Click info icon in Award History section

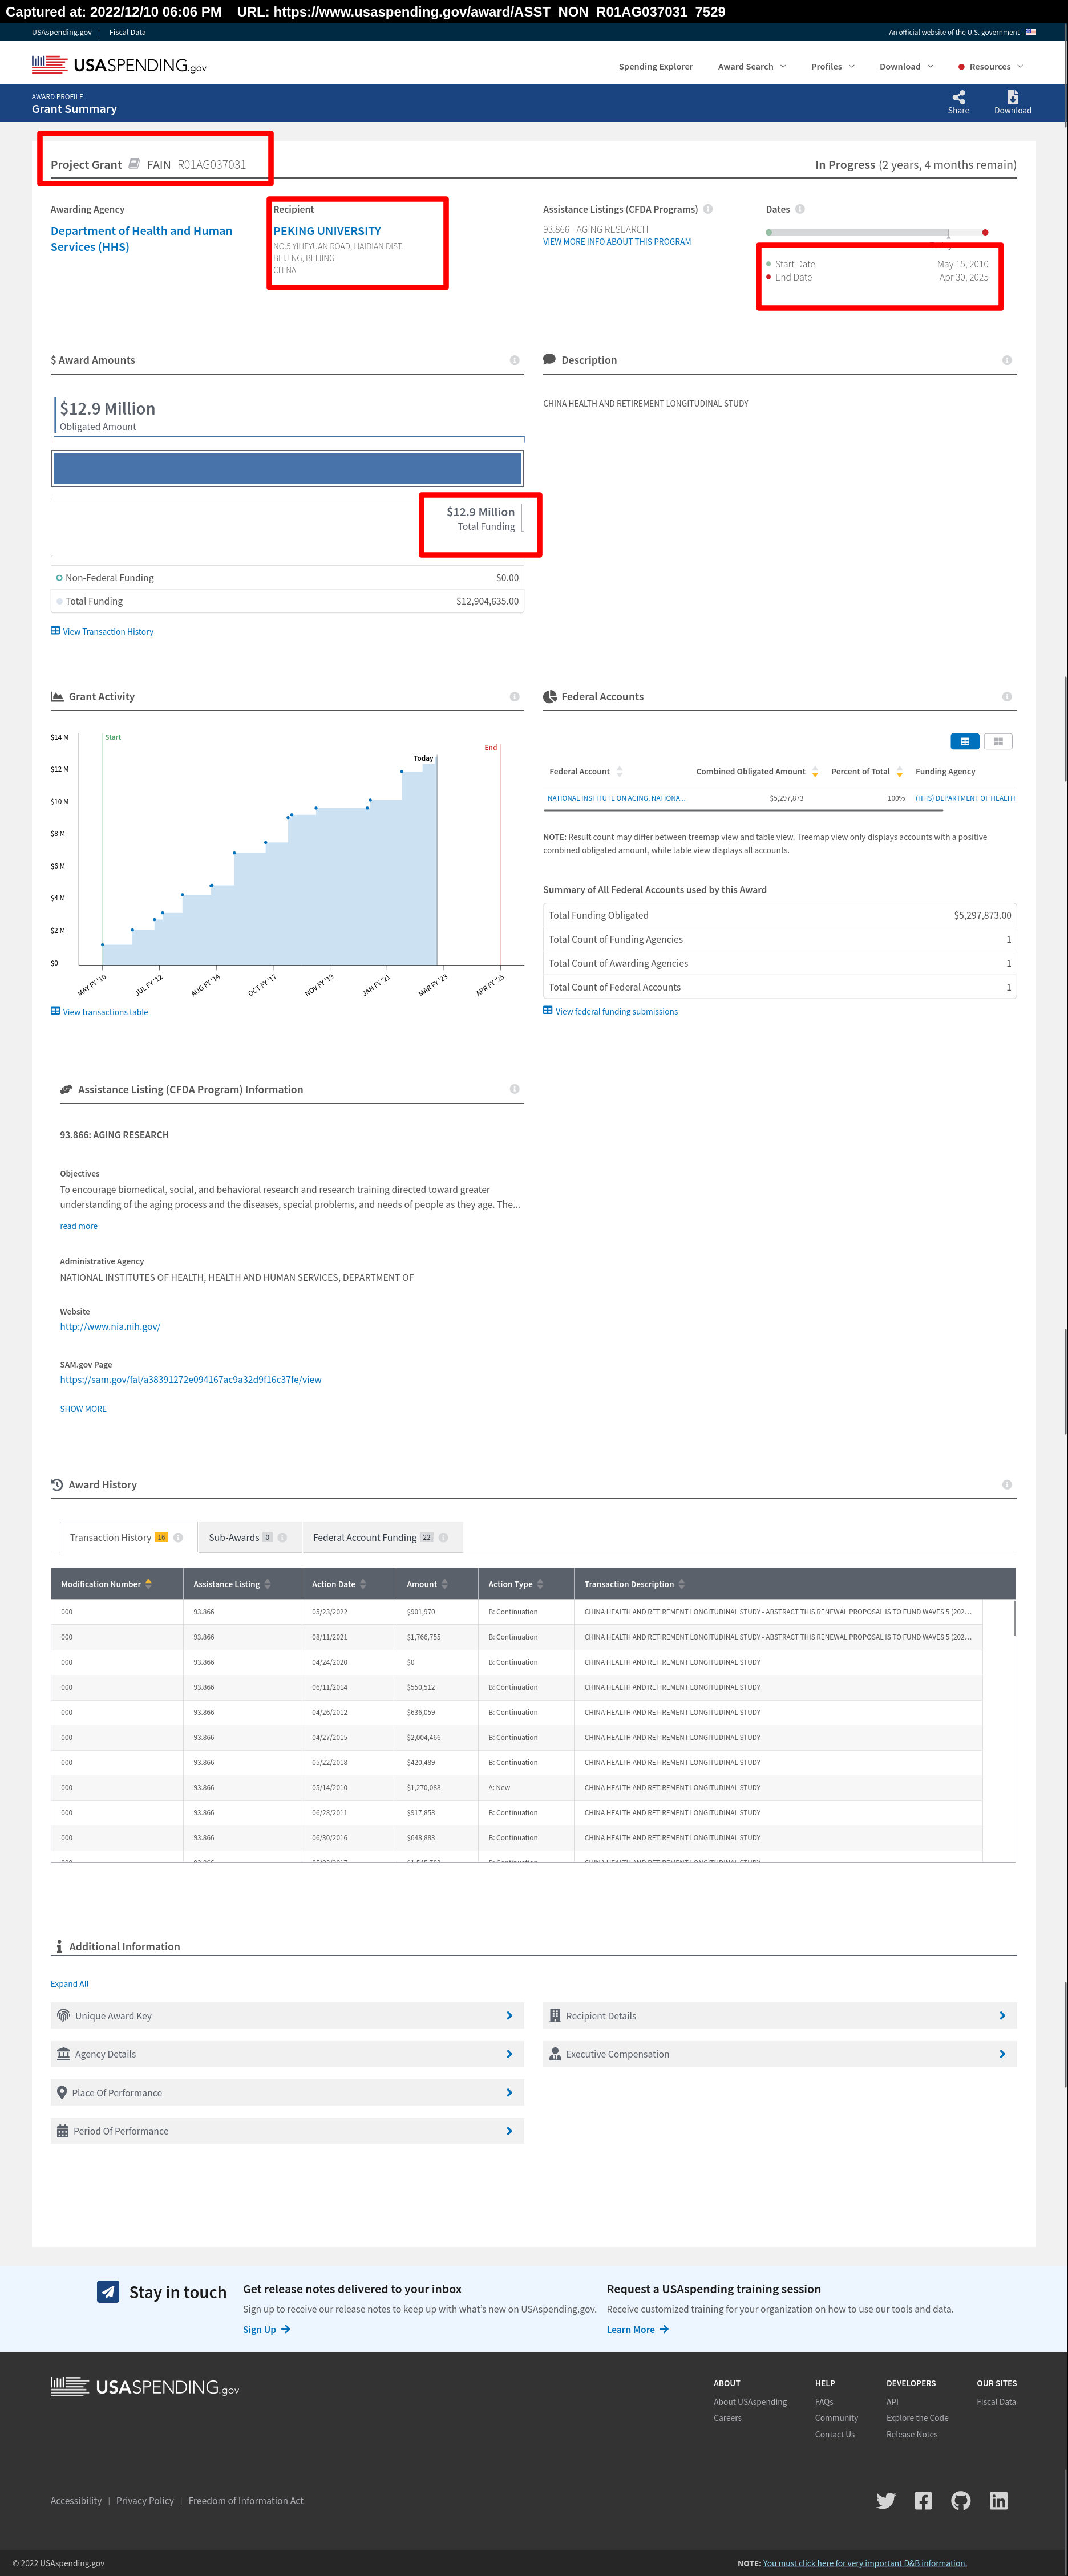click(x=1007, y=1485)
